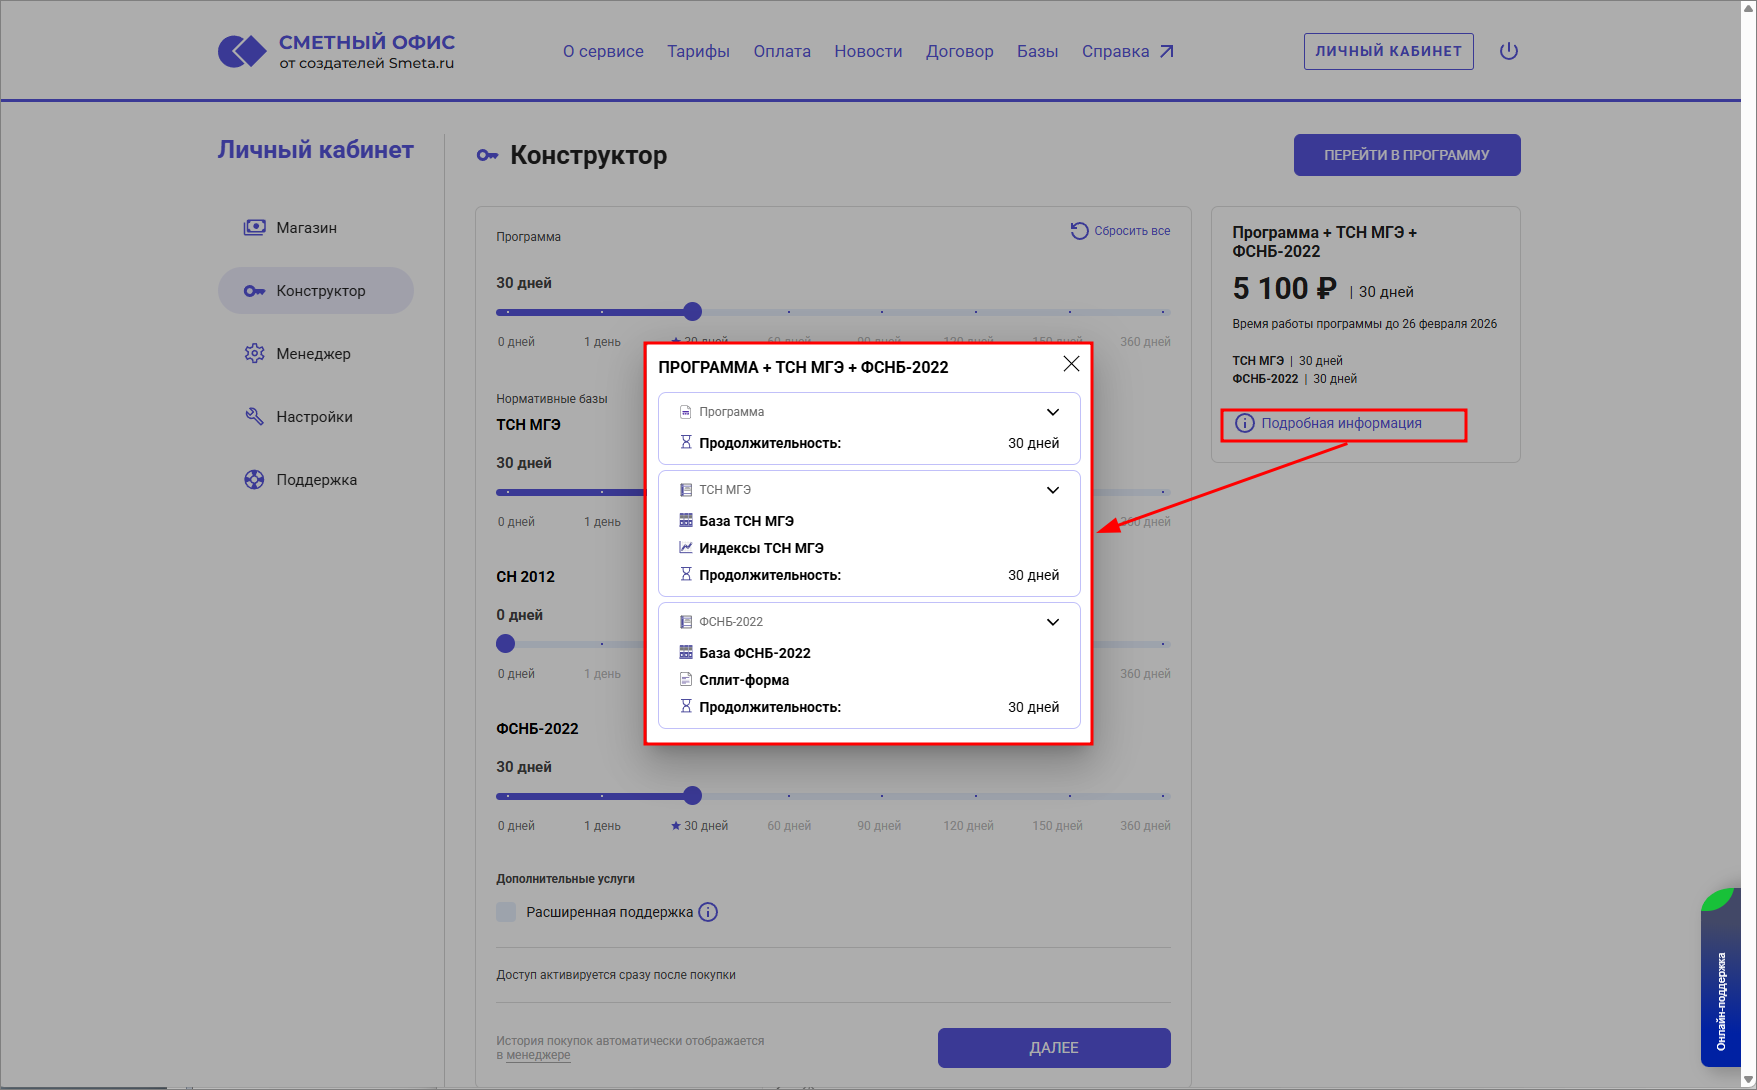This screenshot has width=1757, height=1090.
Task: Collapse the ТСН МГЭ section chevron
Action: [1052, 490]
